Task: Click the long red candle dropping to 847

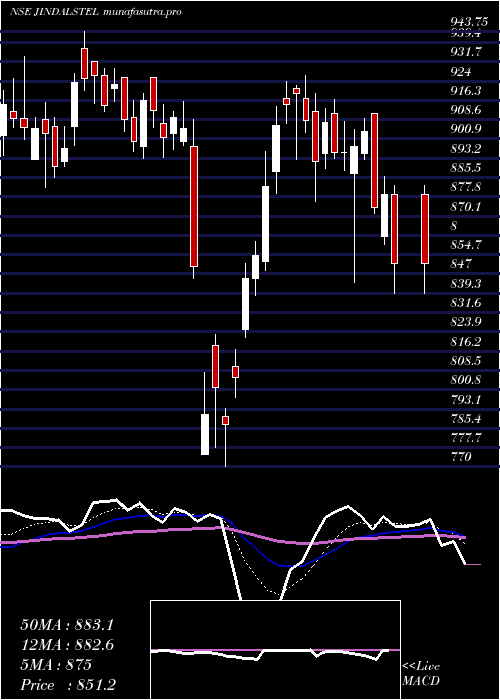Action: click(194, 206)
